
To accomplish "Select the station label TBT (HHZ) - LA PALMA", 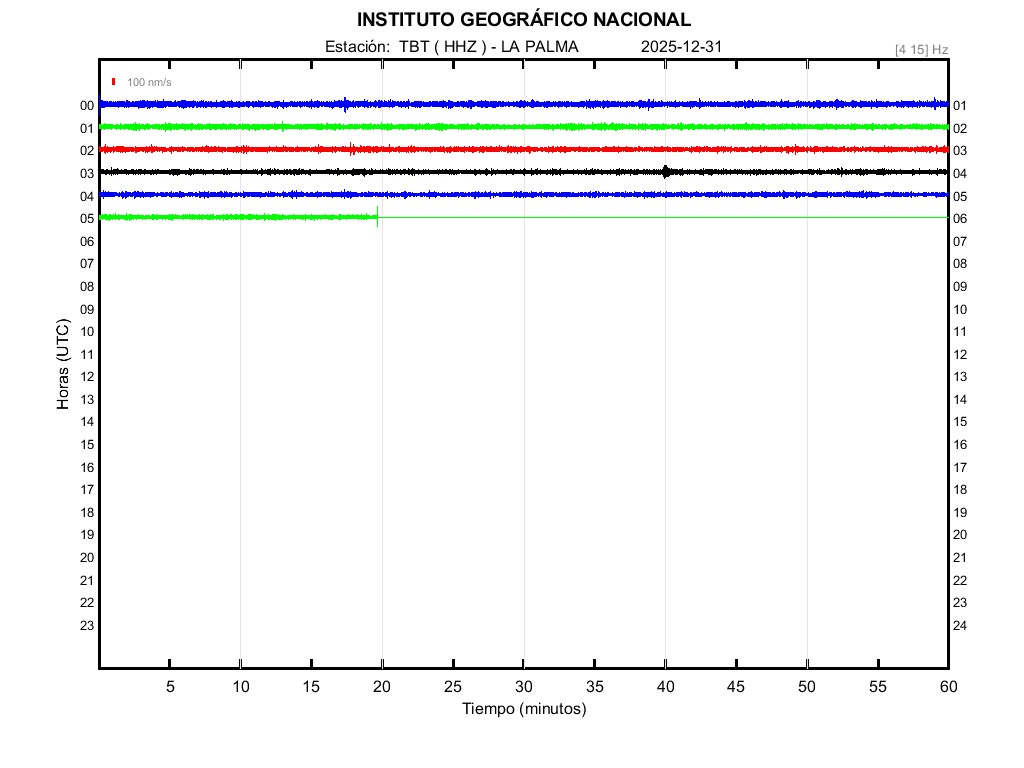I will tap(451, 47).
